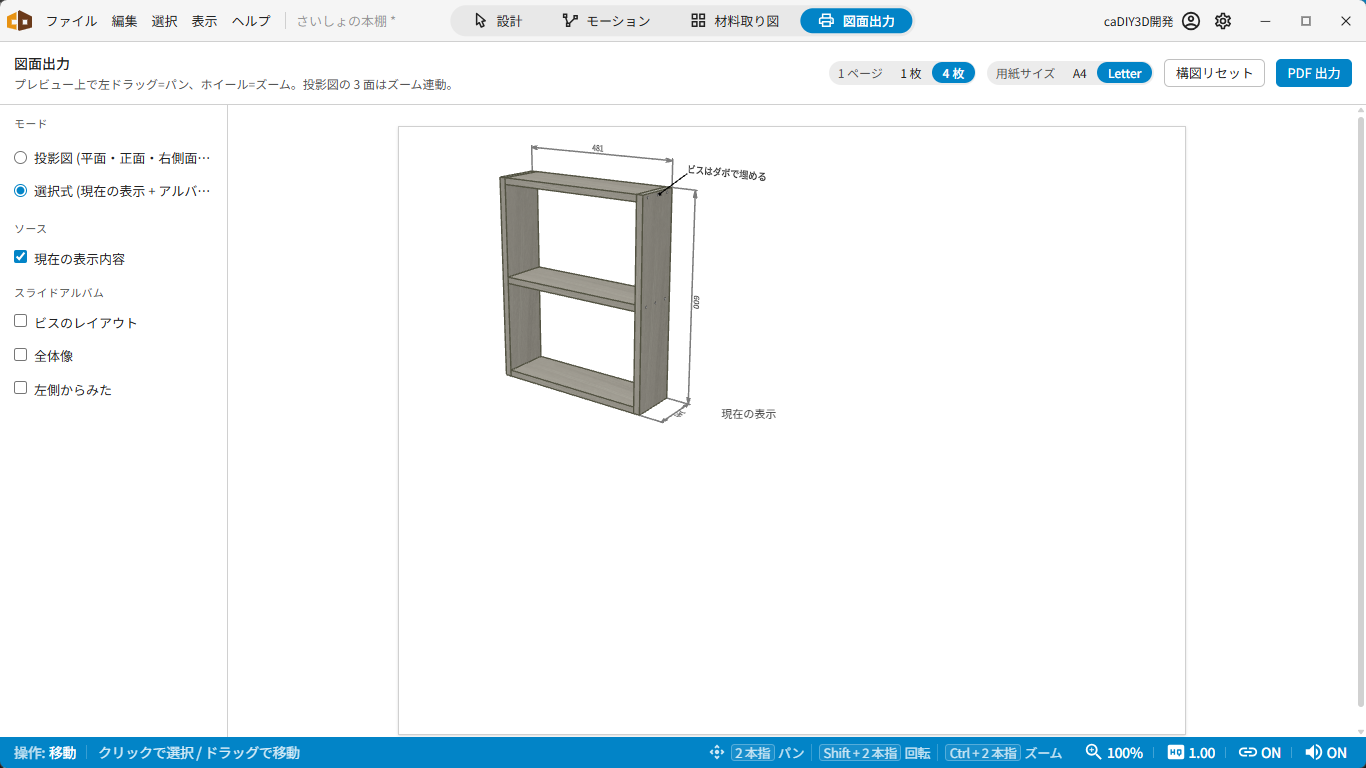This screenshot has height=768, width=1366.
Task: Click the caDIY3D app logo icon
Action: click(20, 20)
